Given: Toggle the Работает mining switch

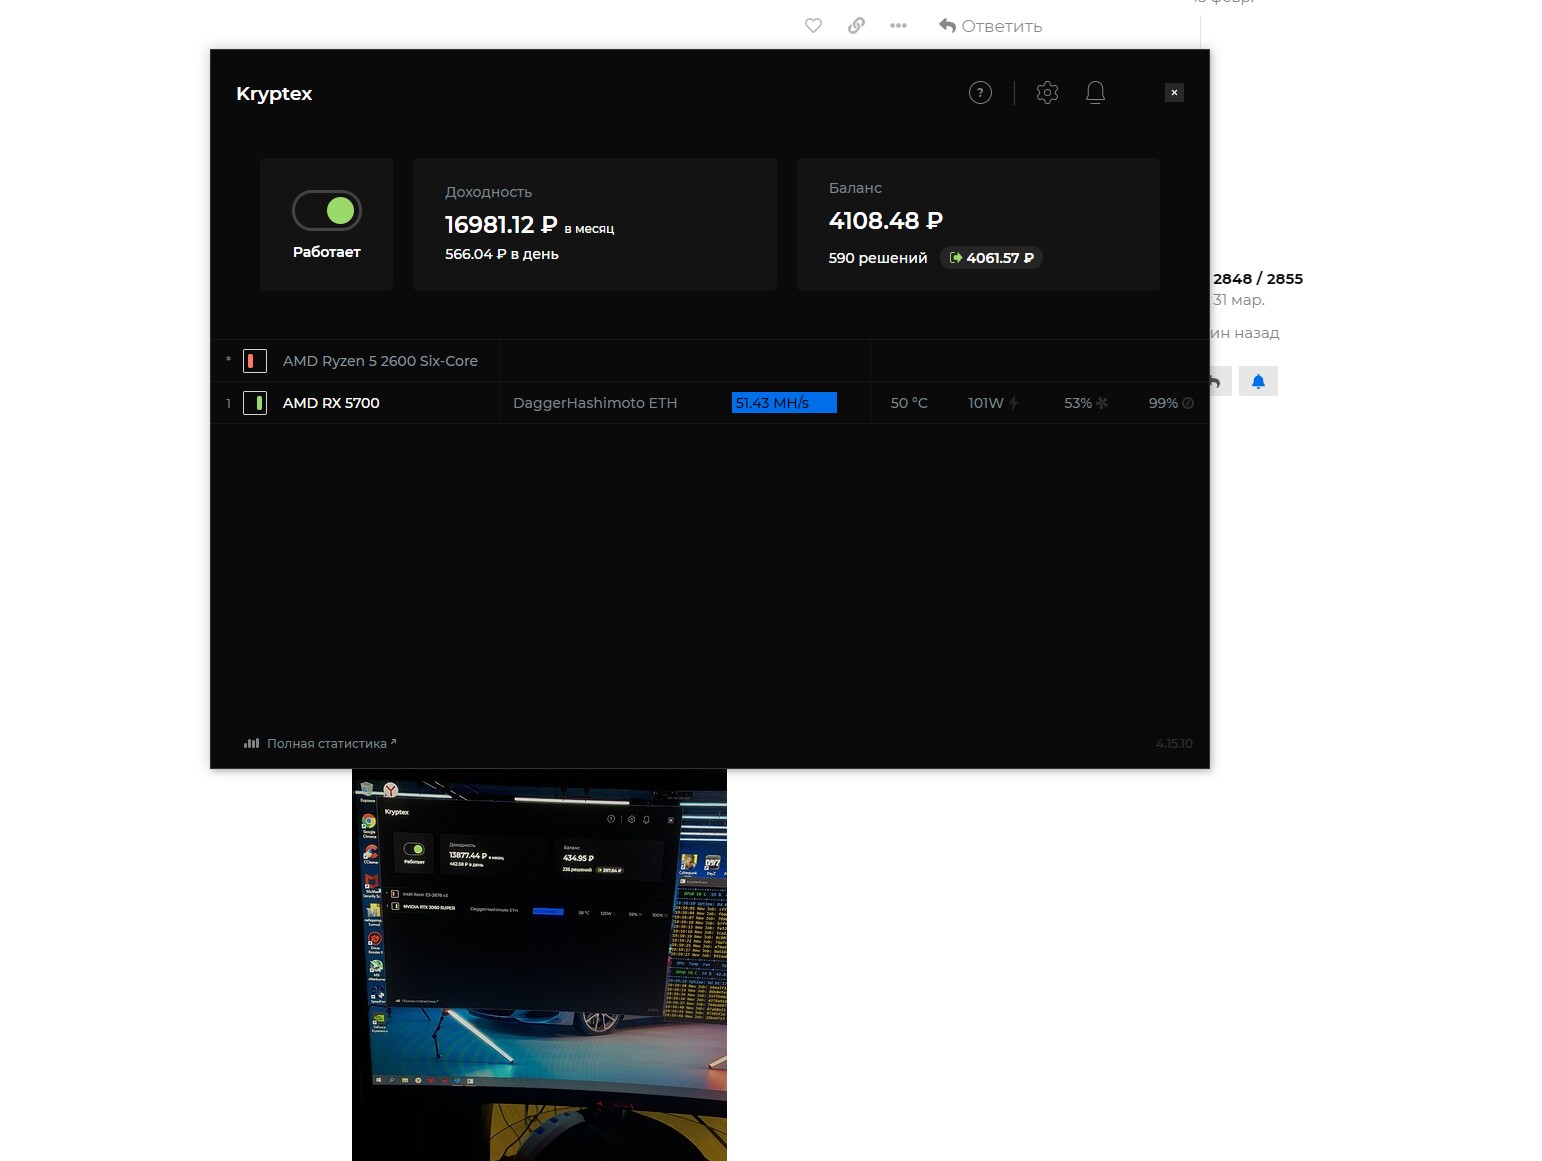Looking at the screenshot, I should (327, 211).
